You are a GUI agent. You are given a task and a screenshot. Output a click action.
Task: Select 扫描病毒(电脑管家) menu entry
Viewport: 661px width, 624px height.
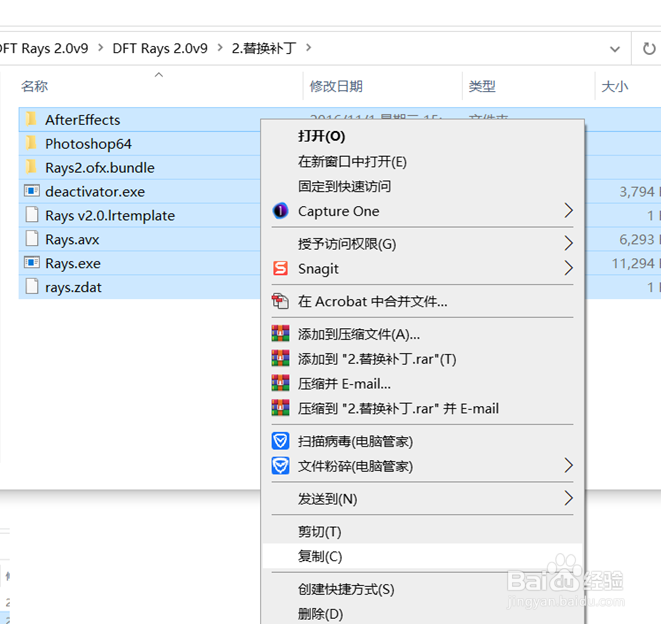[422, 441]
